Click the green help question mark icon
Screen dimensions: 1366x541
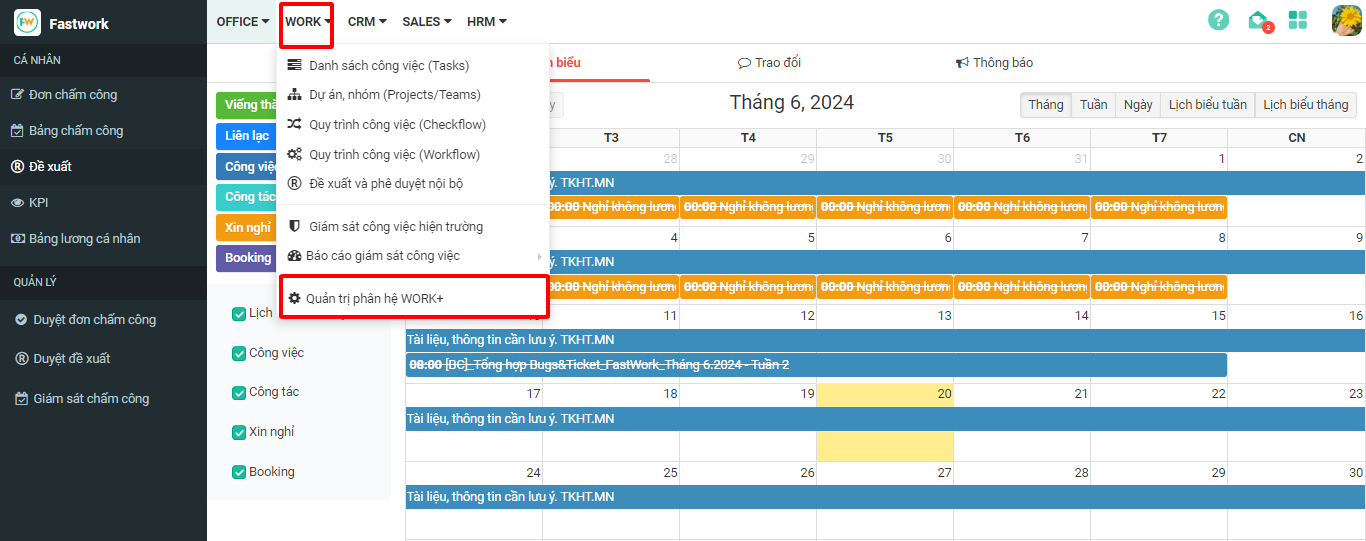click(1218, 20)
